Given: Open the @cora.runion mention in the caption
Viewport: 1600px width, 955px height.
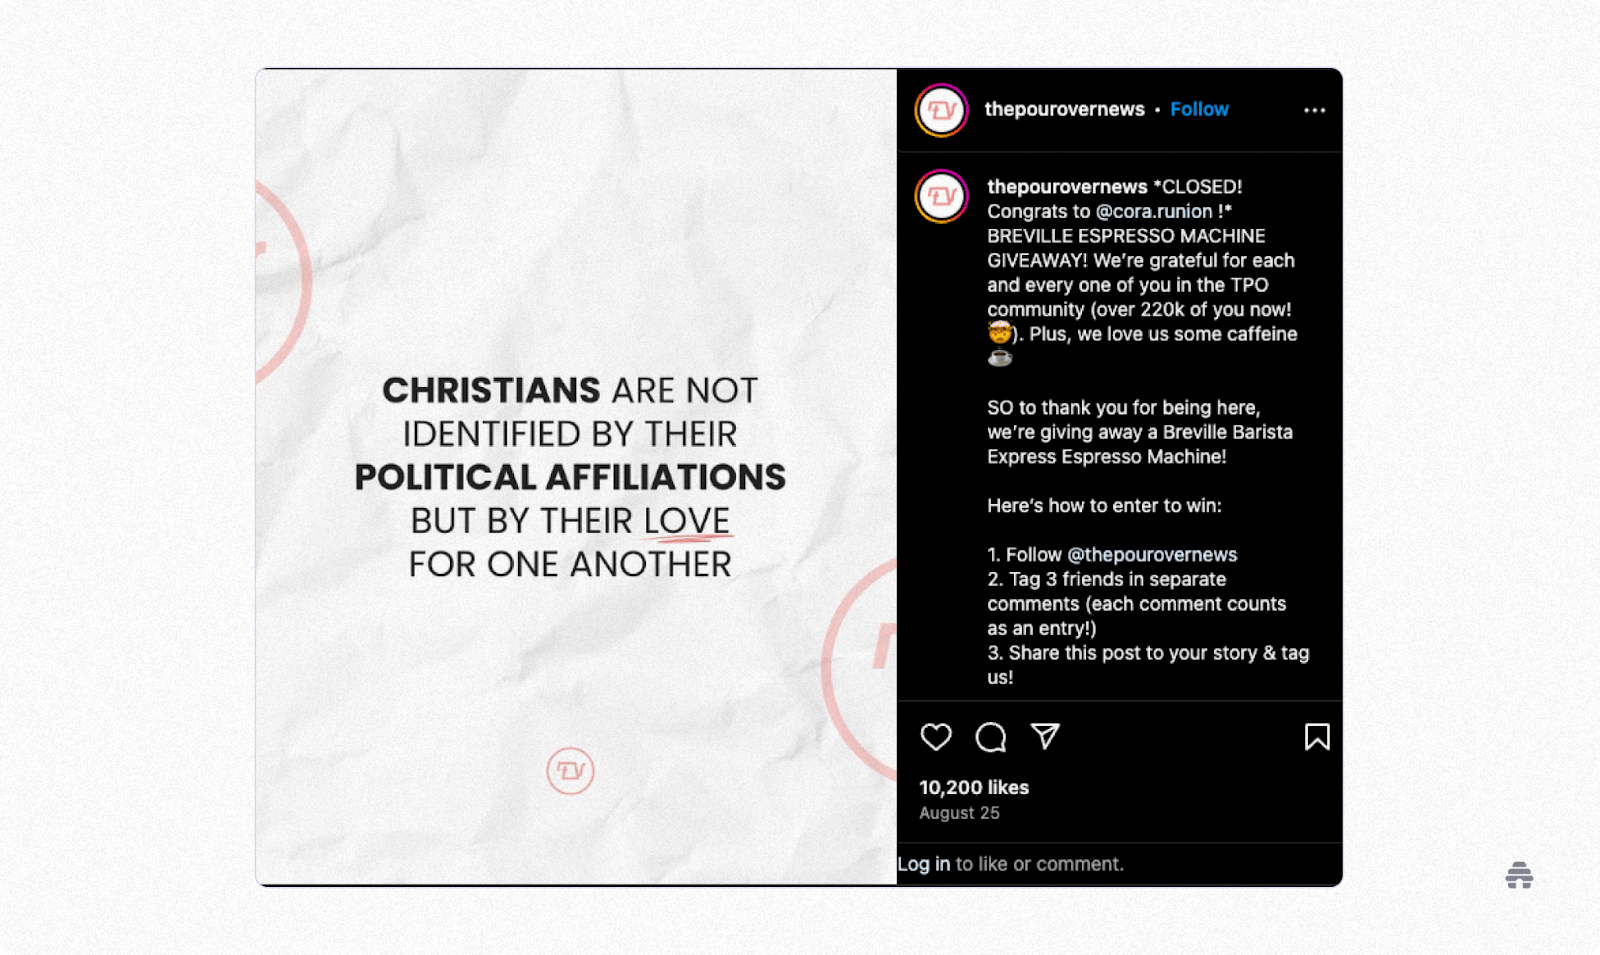Looking at the screenshot, I should (x=1154, y=211).
